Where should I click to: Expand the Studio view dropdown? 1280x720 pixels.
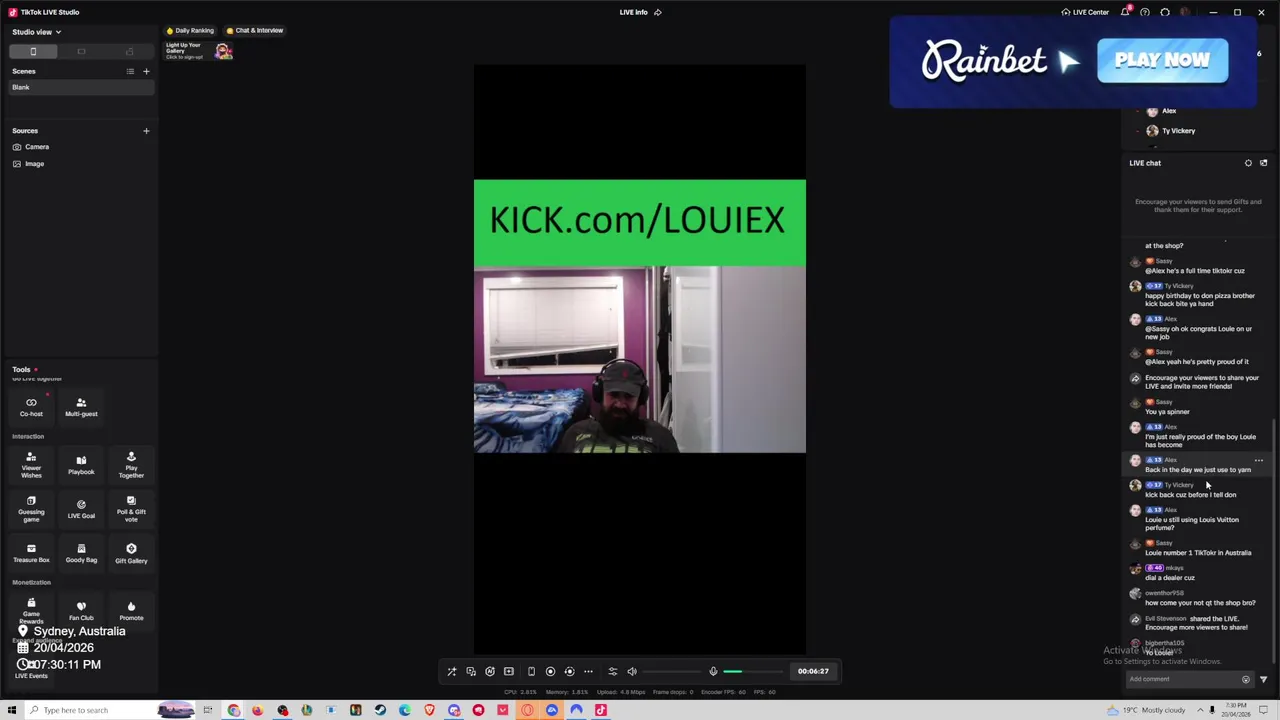[x=36, y=32]
